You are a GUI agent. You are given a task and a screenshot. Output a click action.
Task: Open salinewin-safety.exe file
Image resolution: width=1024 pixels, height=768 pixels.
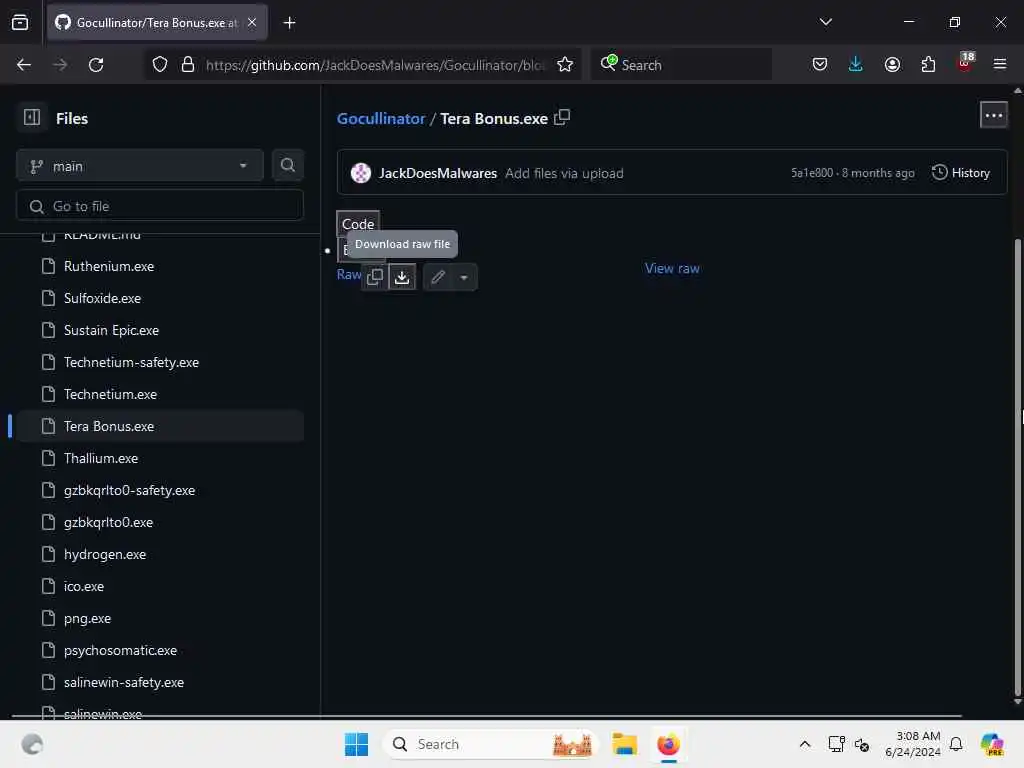(x=160, y=682)
